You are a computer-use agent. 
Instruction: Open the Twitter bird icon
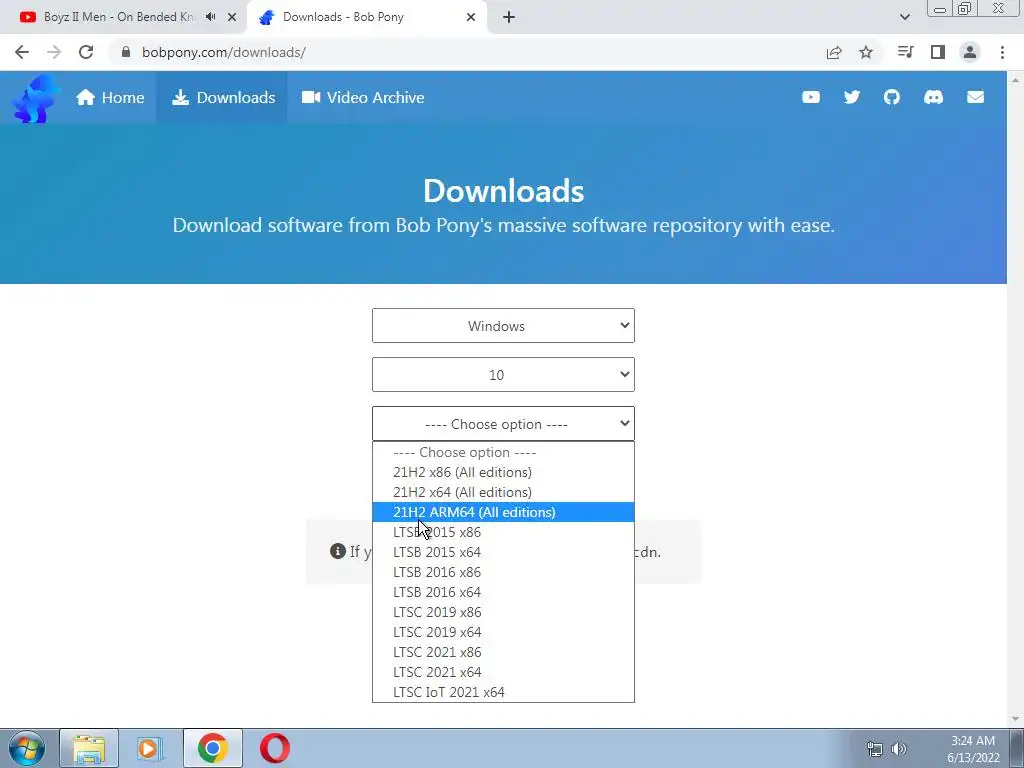click(x=852, y=97)
